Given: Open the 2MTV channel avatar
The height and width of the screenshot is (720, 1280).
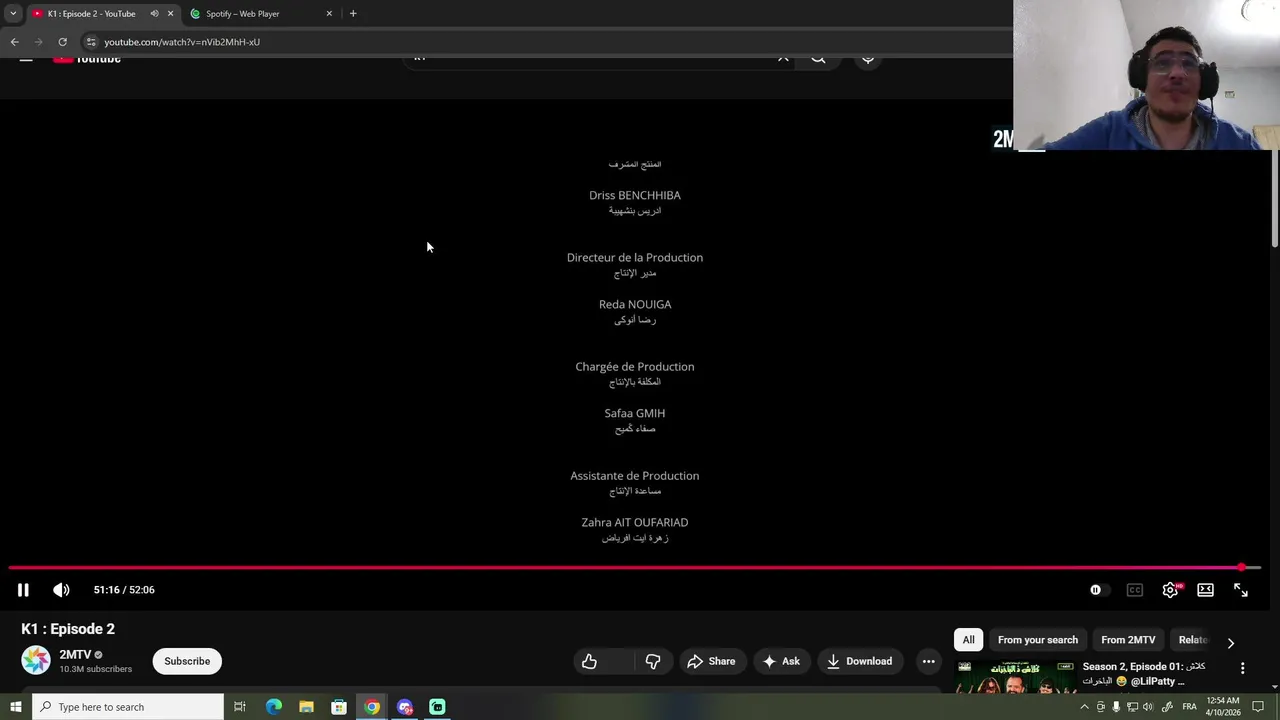Looking at the screenshot, I should pyautogui.click(x=36, y=660).
